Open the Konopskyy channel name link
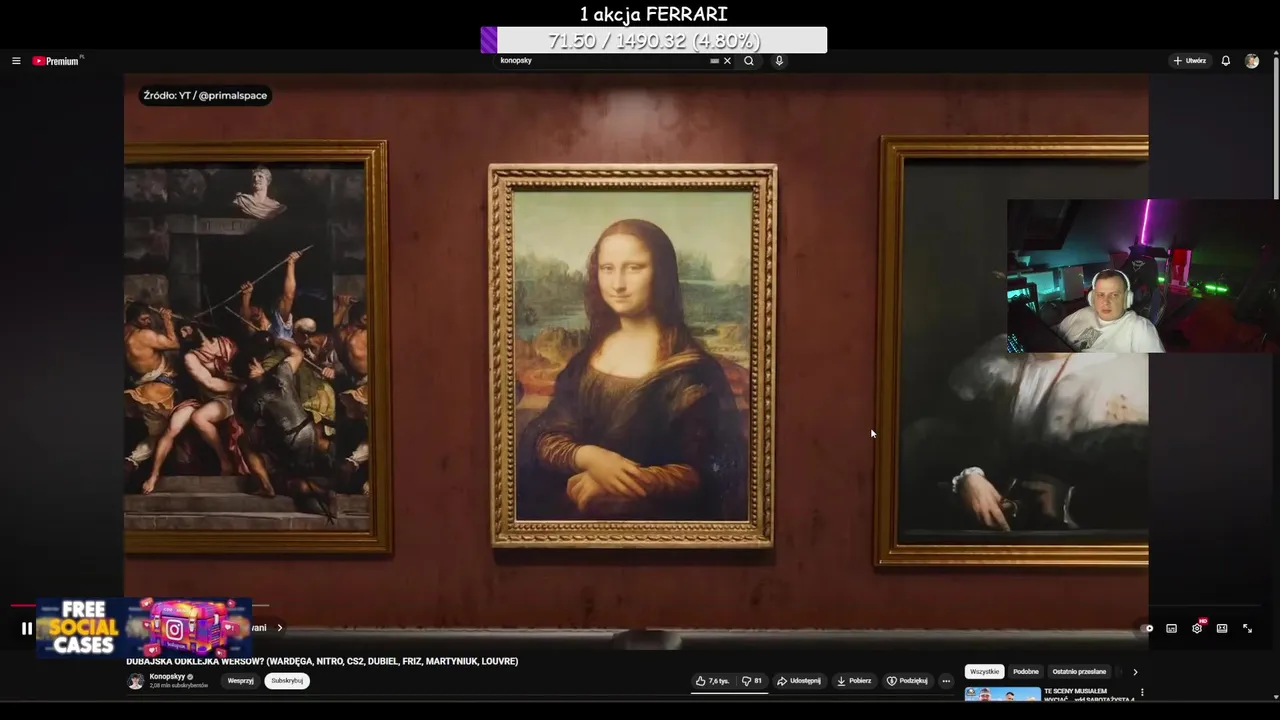 167,677
